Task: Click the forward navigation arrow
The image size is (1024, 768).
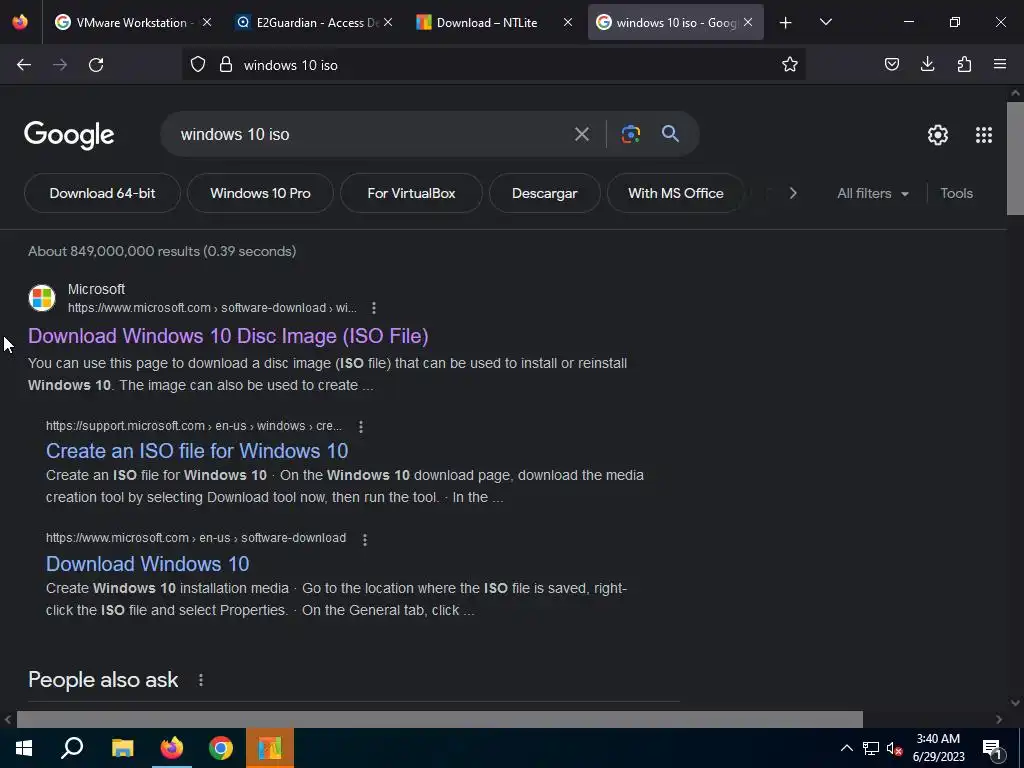Action: click(60, 64)
